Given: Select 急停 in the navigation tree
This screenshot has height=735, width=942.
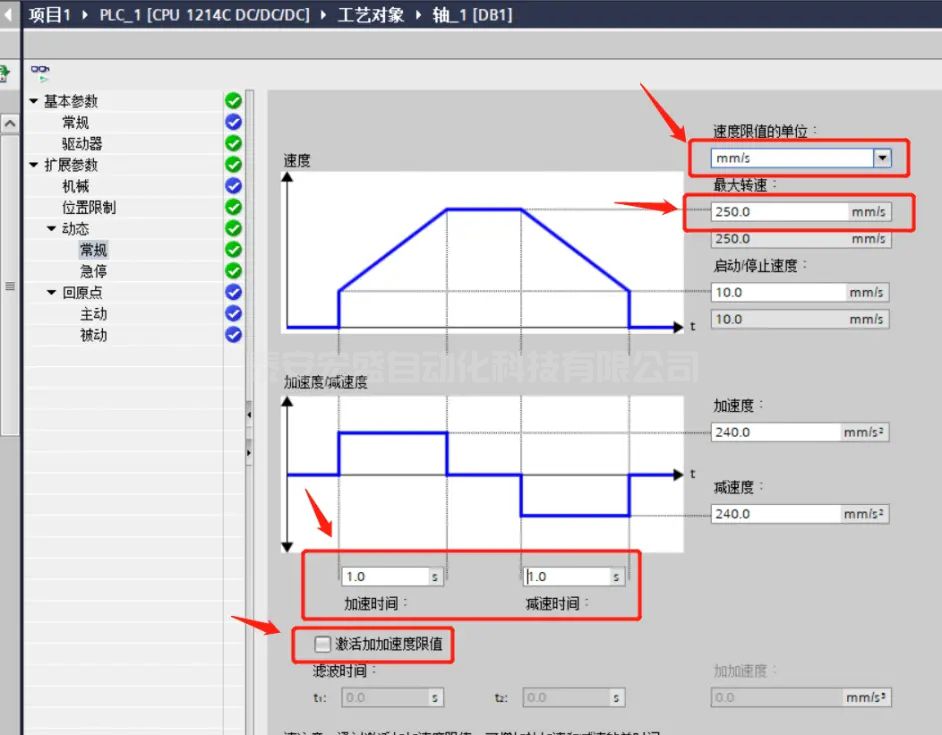Looking at the screenshot, I should 93,271.
